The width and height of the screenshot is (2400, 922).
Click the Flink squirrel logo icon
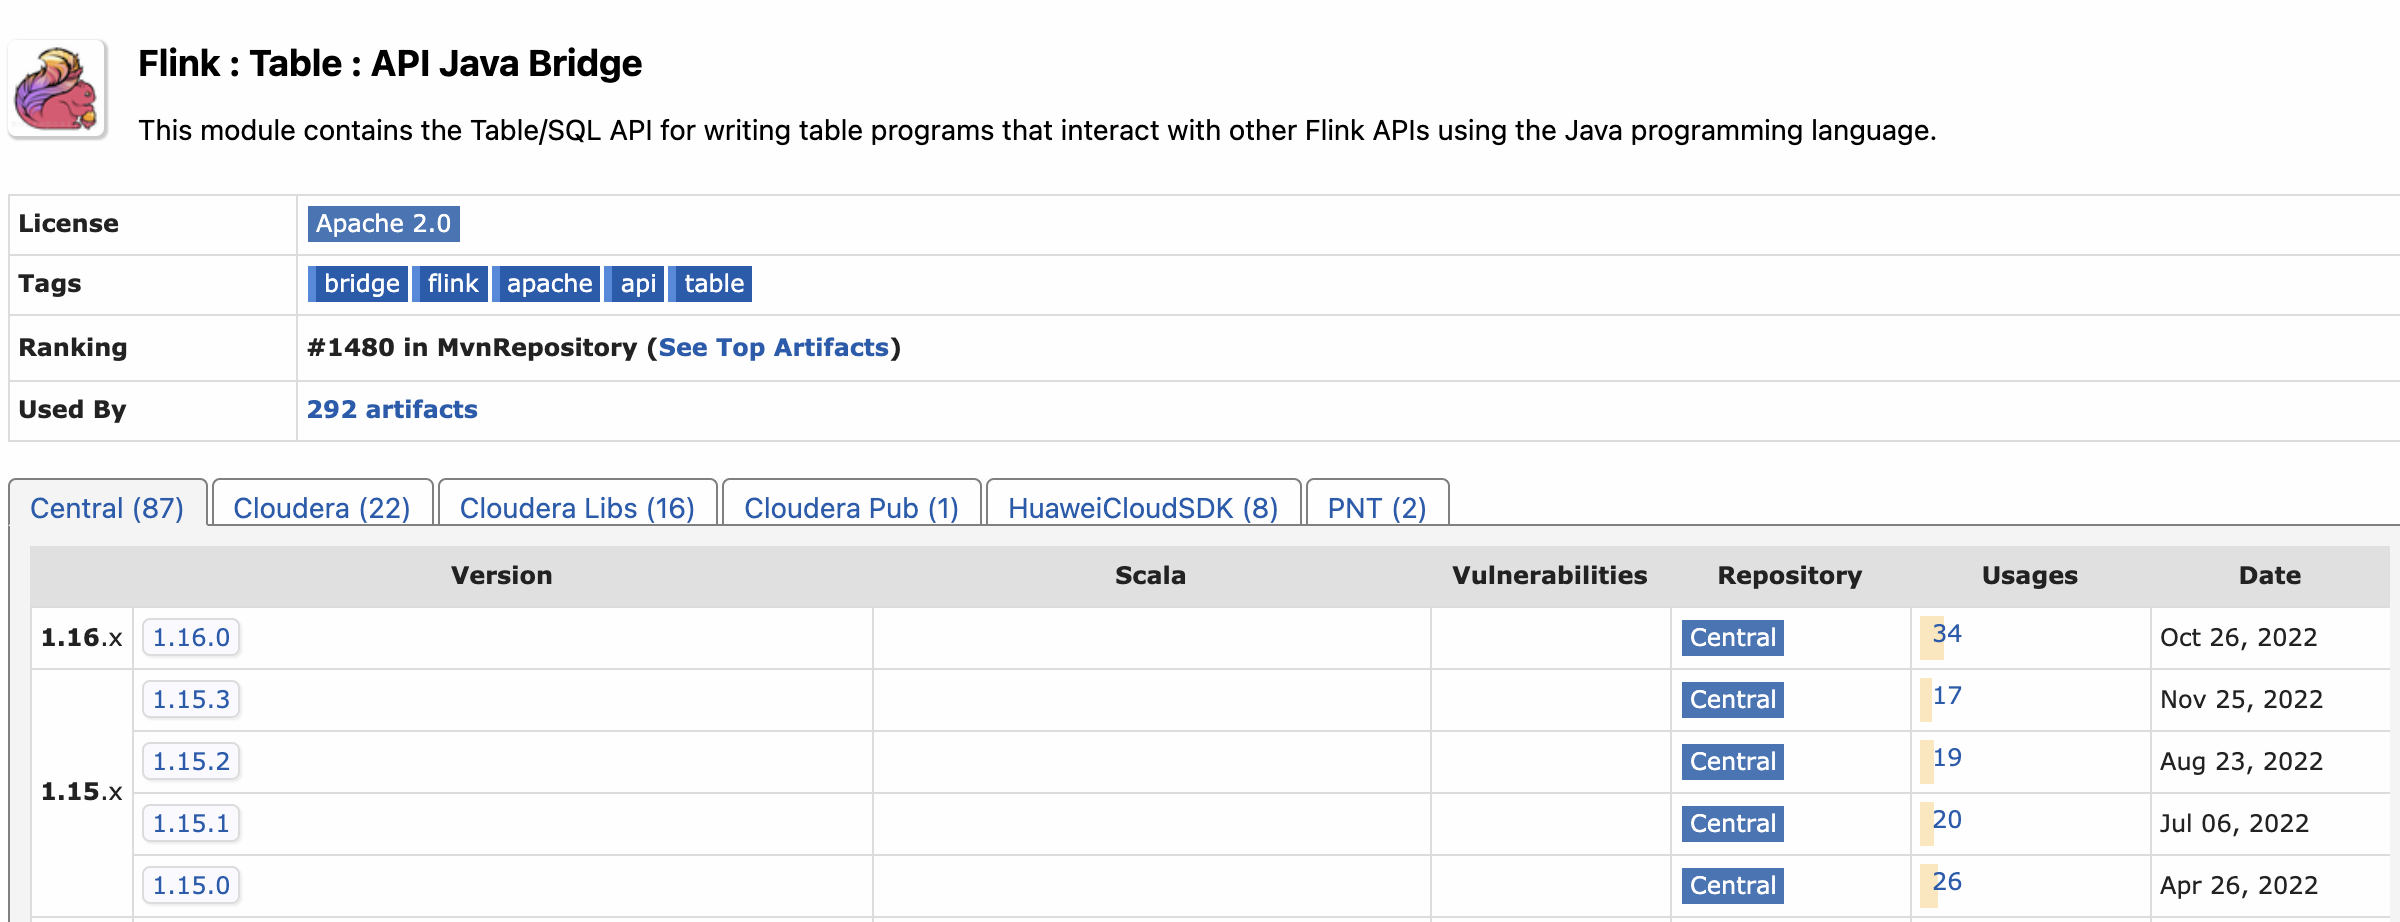click(57, 90)
